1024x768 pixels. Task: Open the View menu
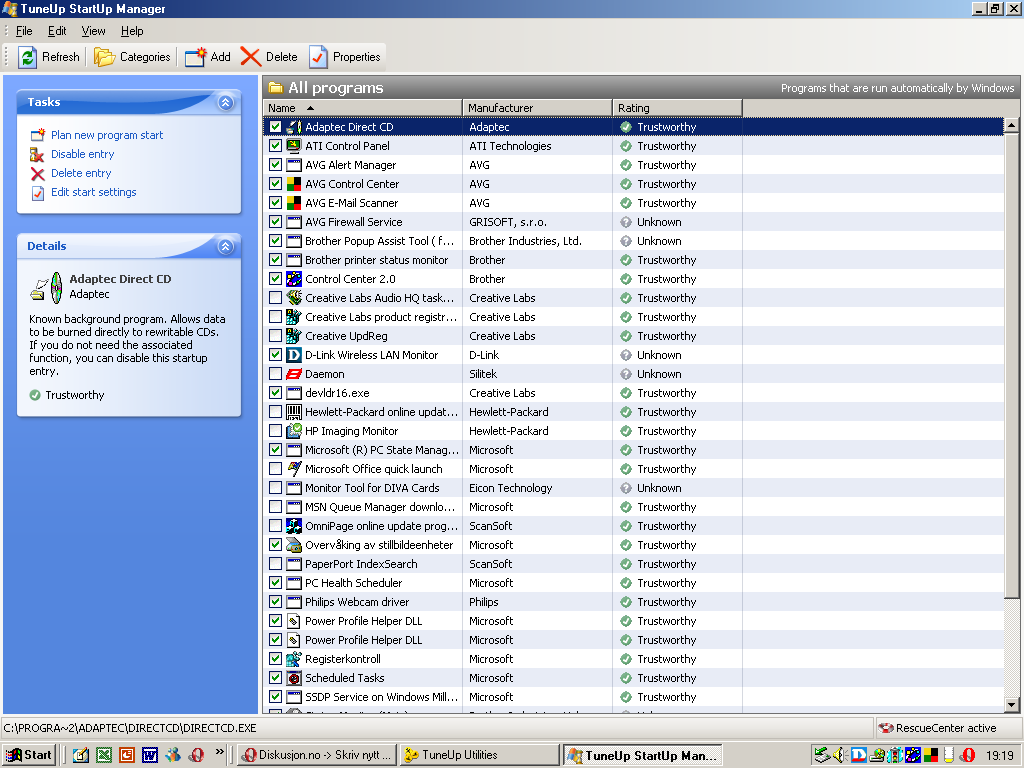93,31
